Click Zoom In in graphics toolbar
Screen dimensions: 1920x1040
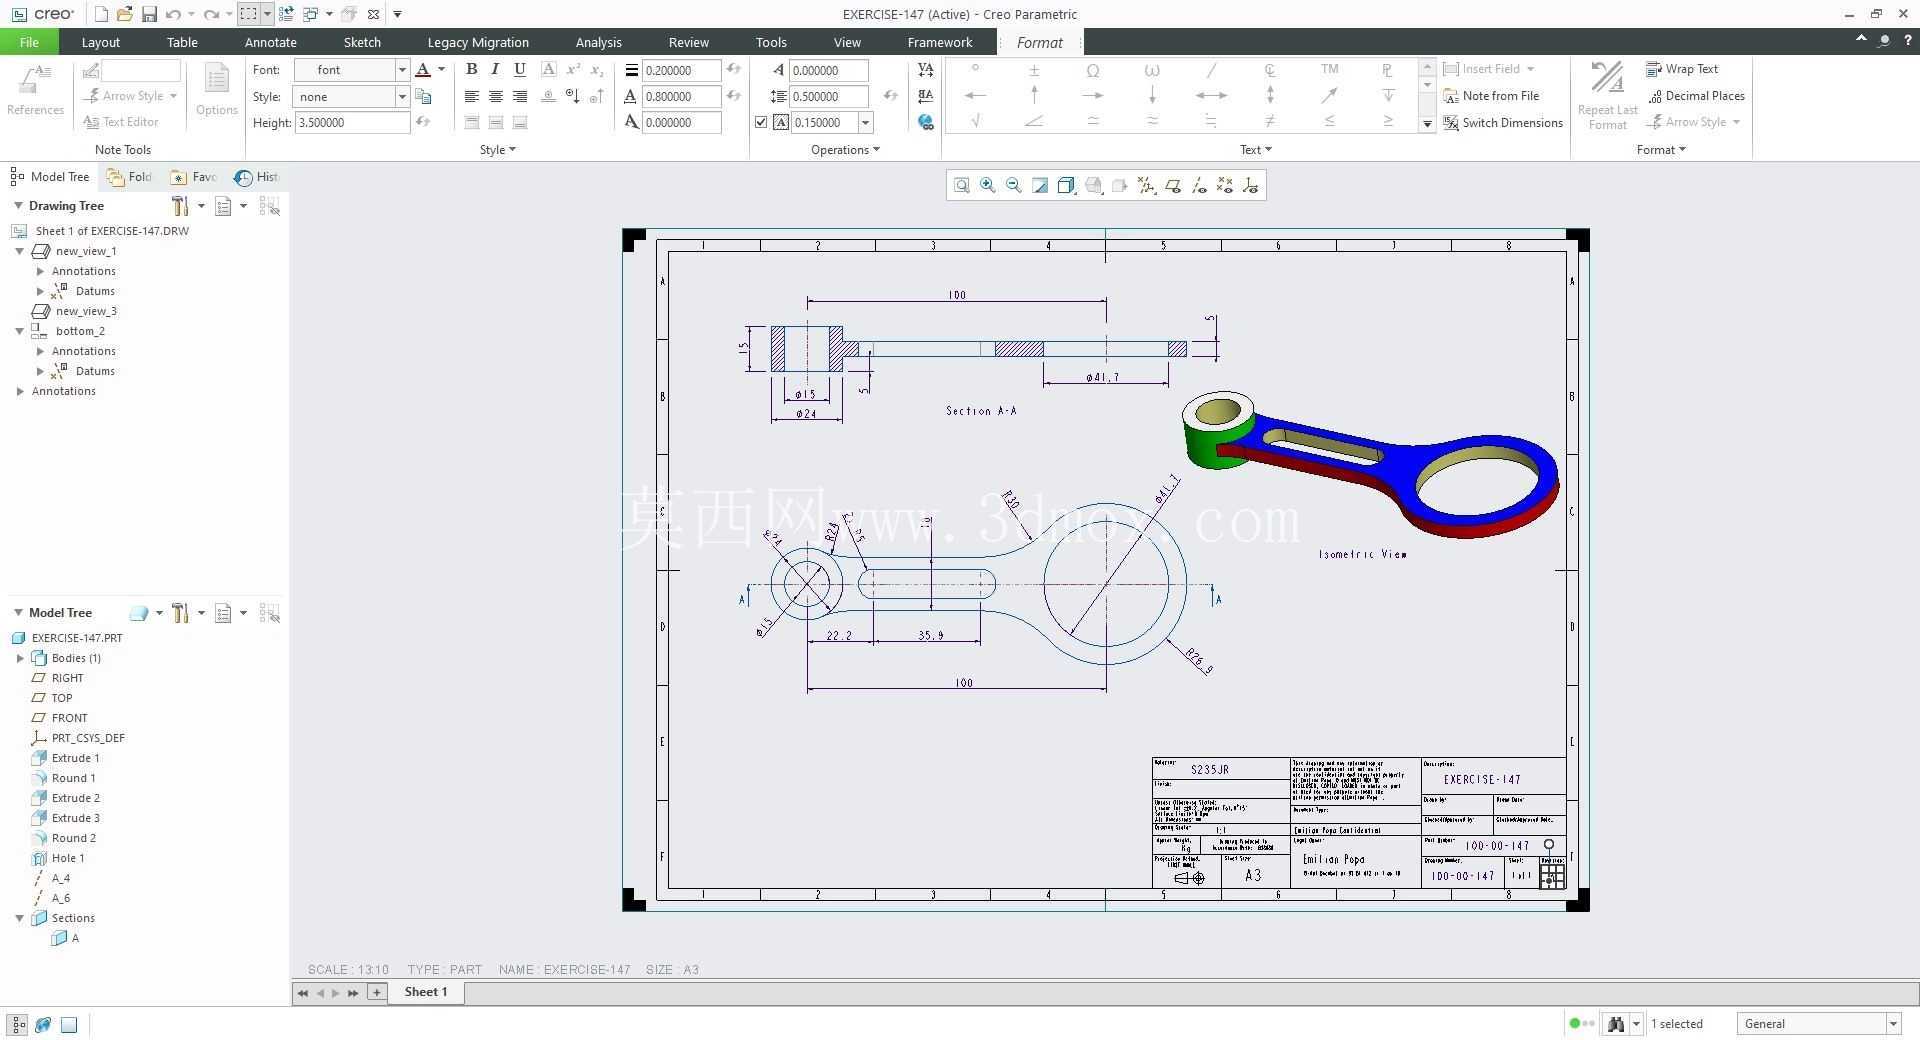[988, 185]
